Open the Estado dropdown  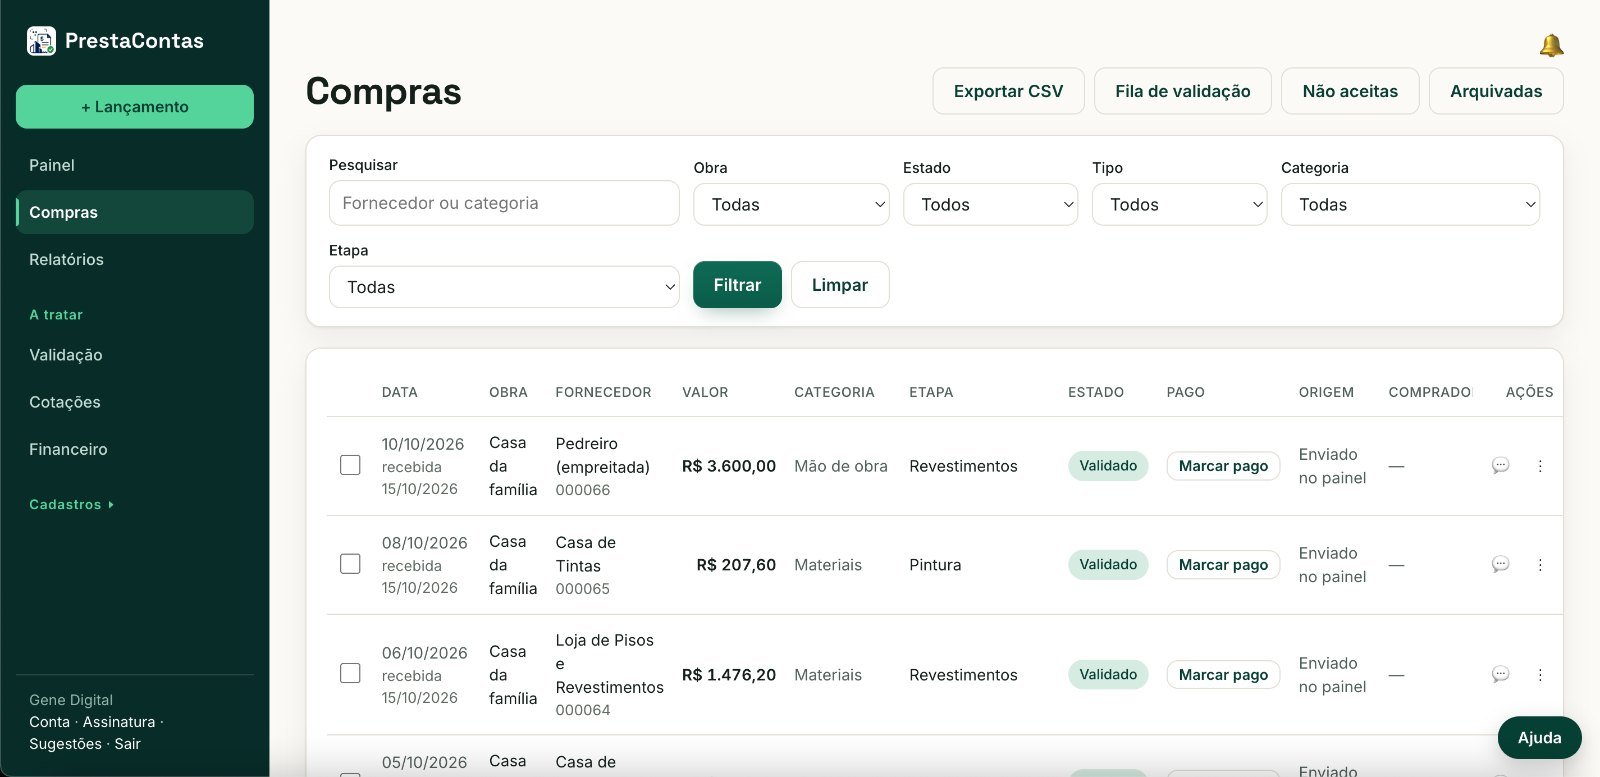click(x=990, y=204)
